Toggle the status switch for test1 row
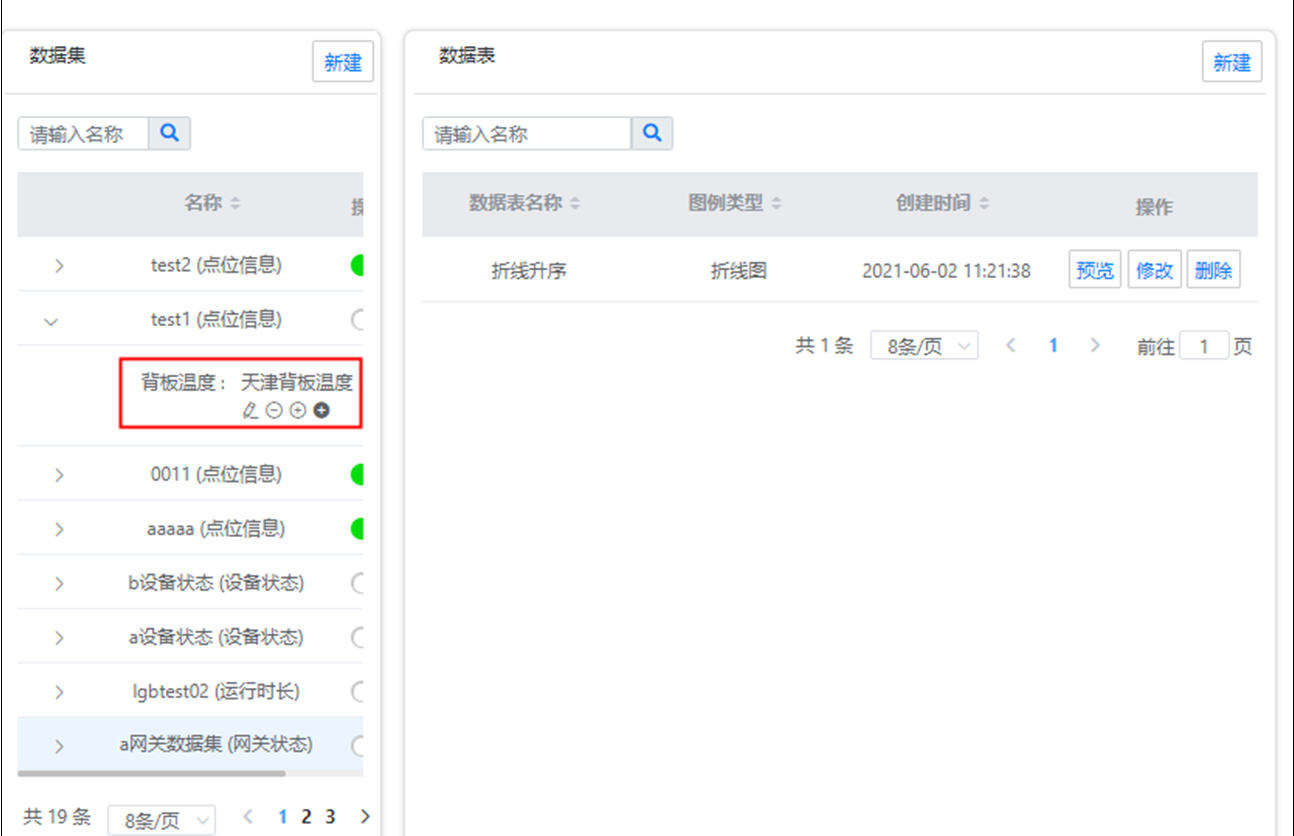This screenshot has height=836, width=1294. click(357, 319)
